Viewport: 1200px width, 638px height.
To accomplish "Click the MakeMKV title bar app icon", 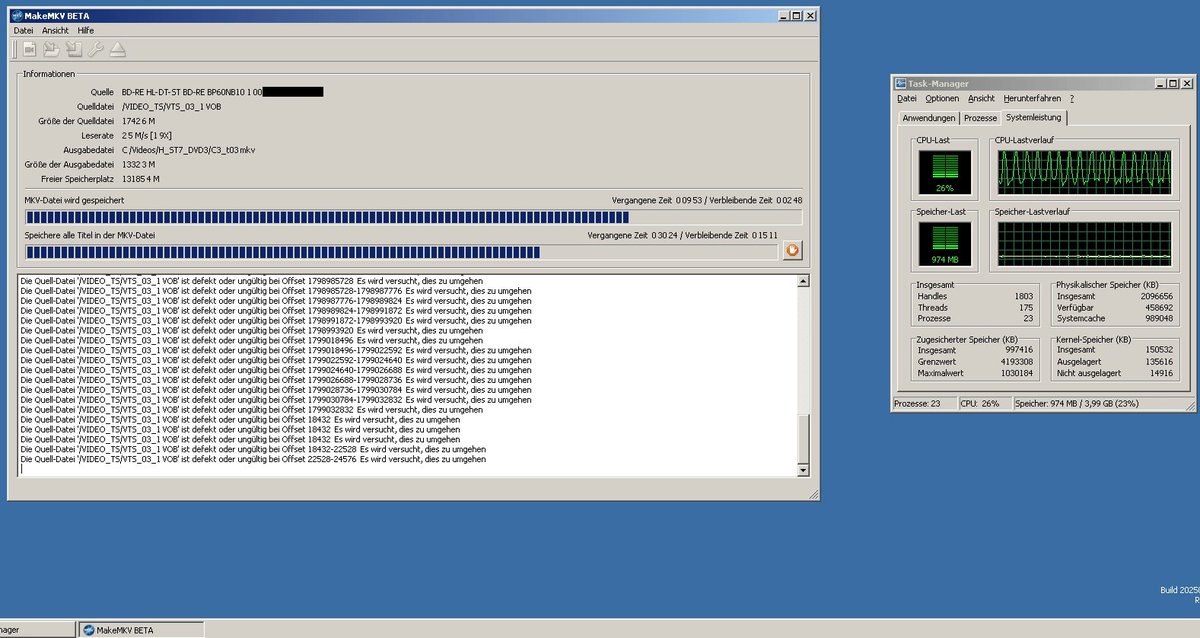I will [x=19, y=15].
